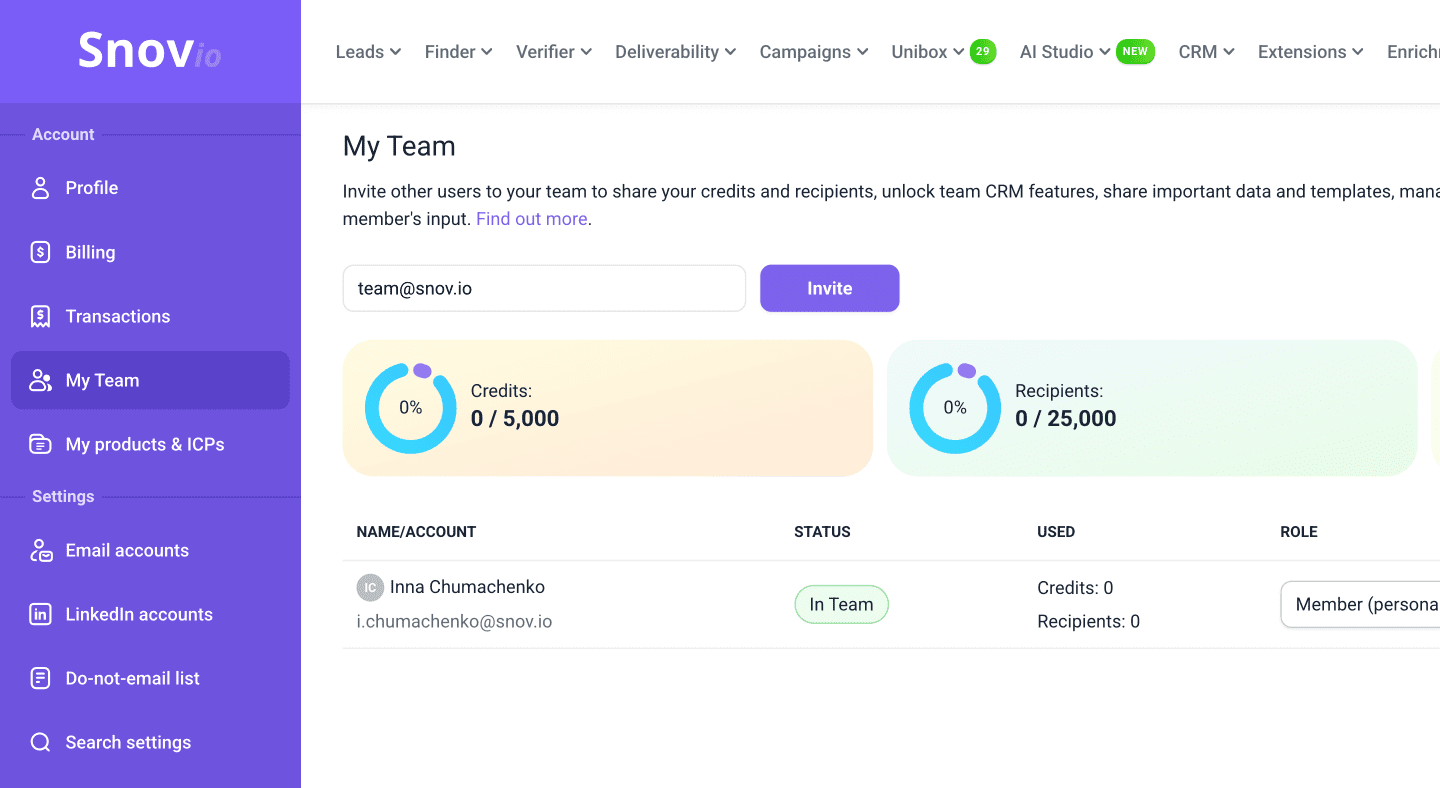Expand the Finder dropdown menu

click(x=458, y=52)
